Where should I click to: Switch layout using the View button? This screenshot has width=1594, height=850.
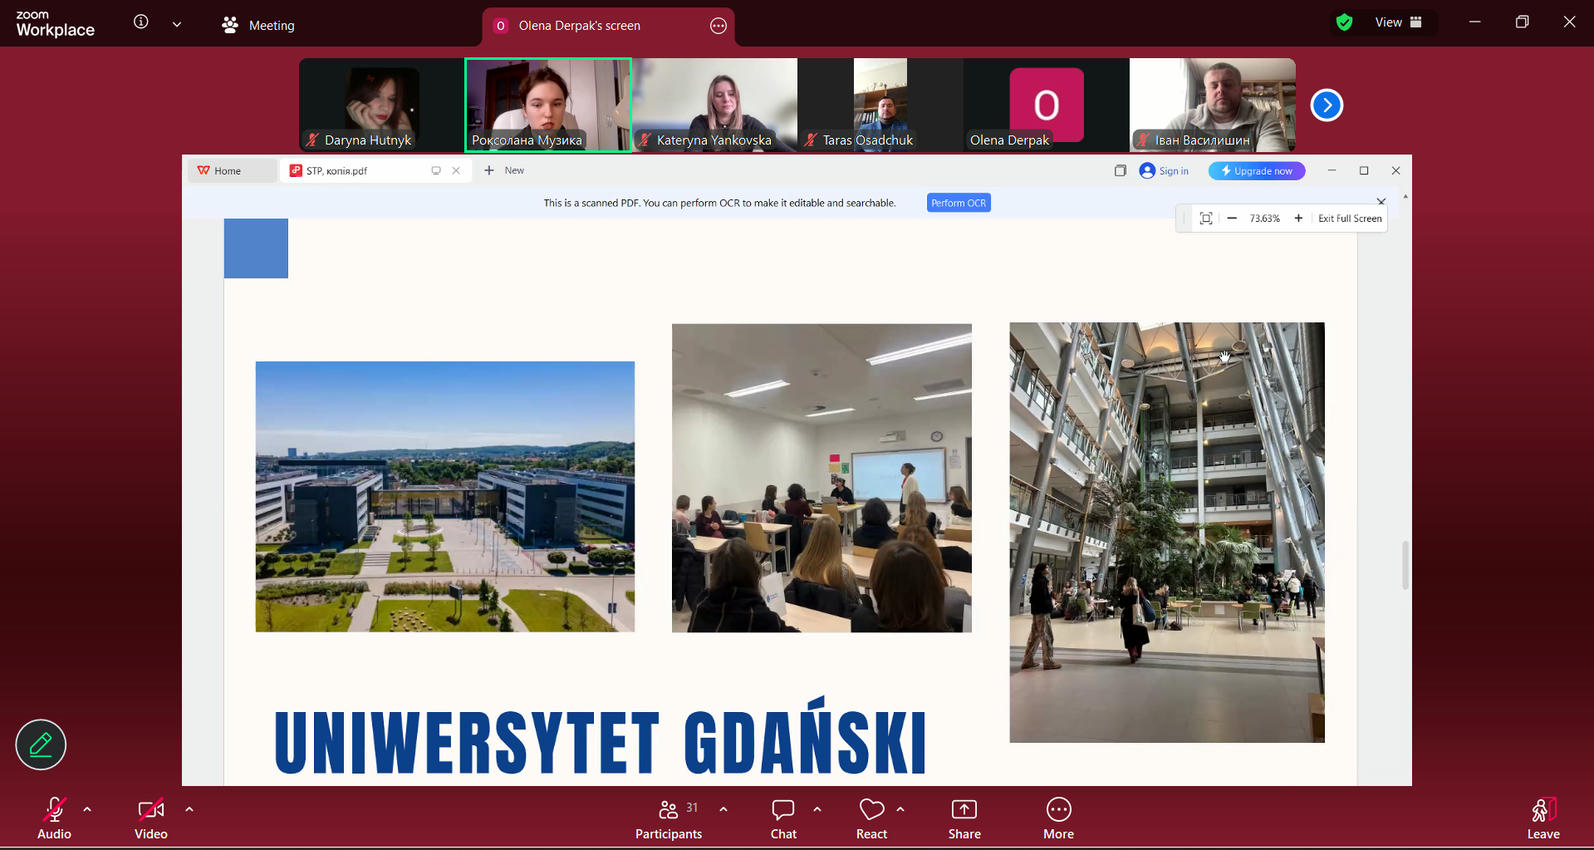click(x=1398, y=22)
